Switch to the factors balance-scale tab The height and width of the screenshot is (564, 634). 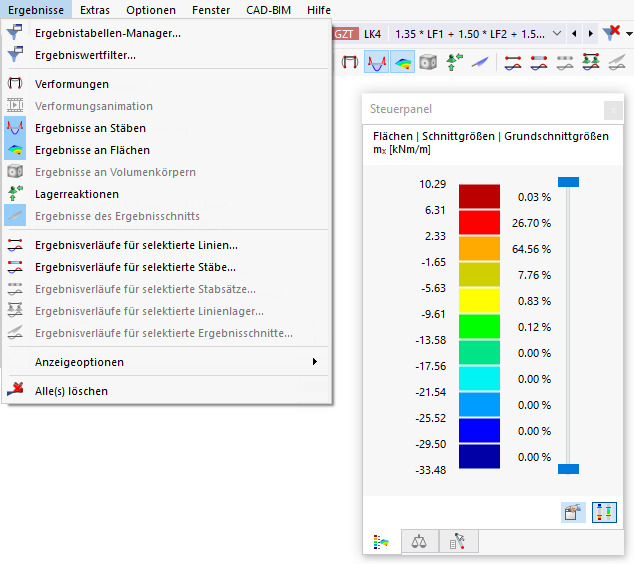pos(419,541)
